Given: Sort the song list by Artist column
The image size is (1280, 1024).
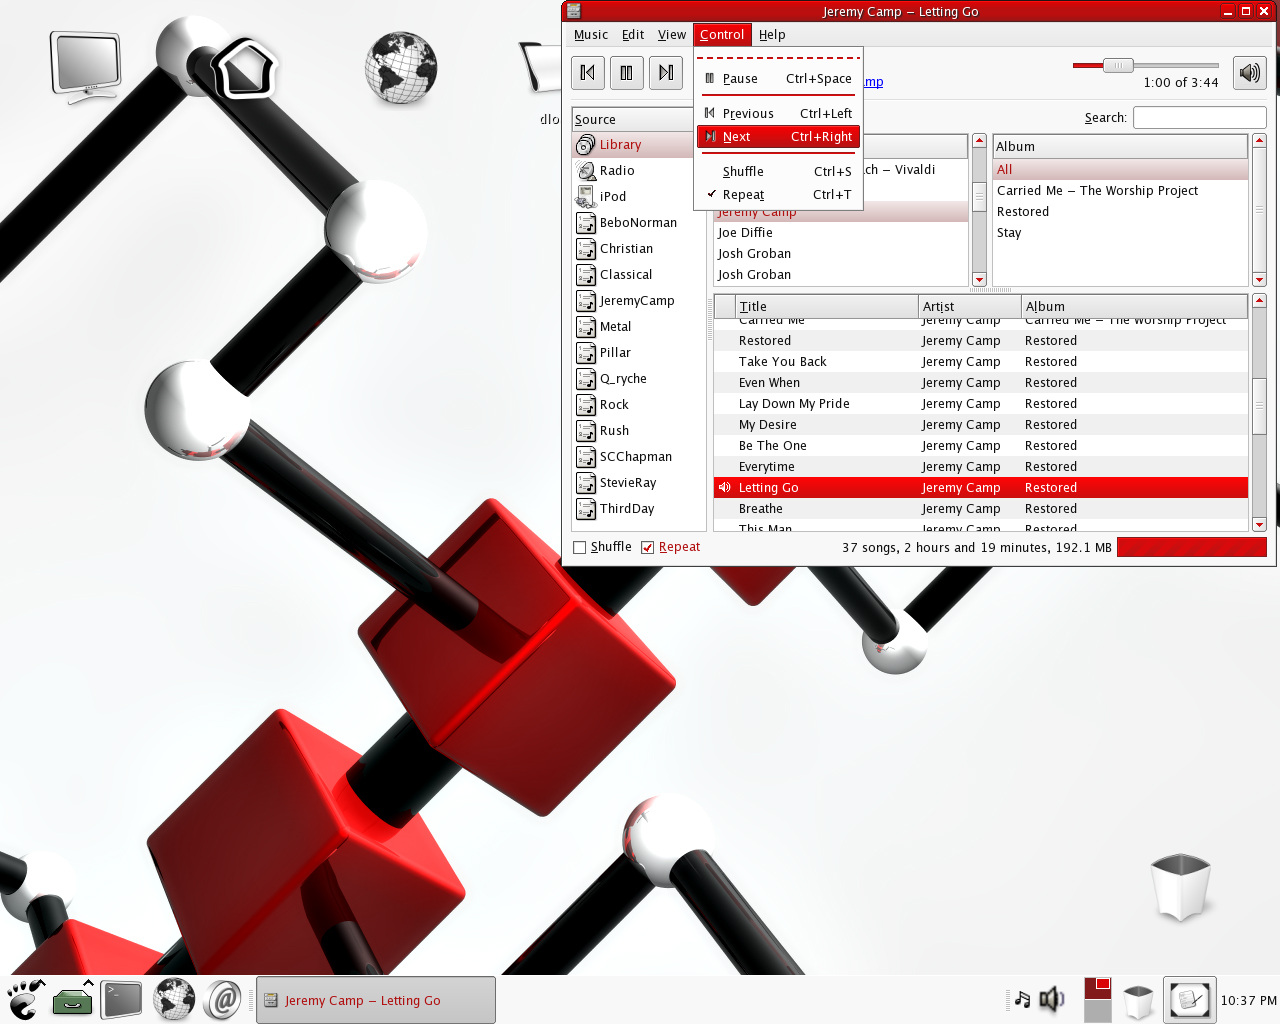Looking at the screenshot, I should coord(970,307).
